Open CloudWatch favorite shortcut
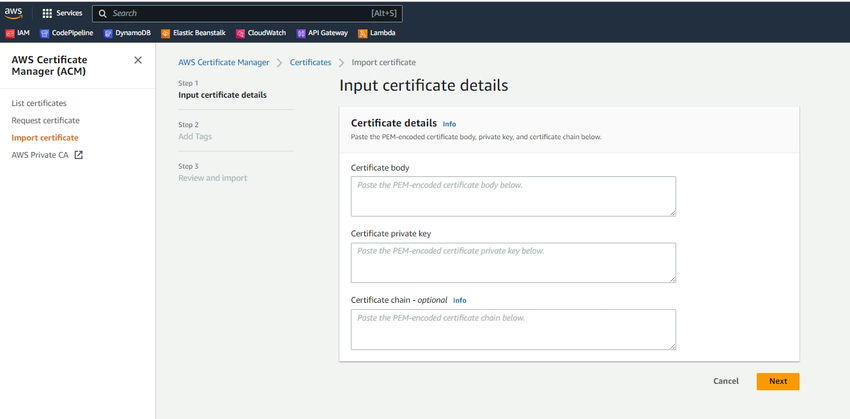The height and width of the screenshot is (419, 850). pos(260,32)
